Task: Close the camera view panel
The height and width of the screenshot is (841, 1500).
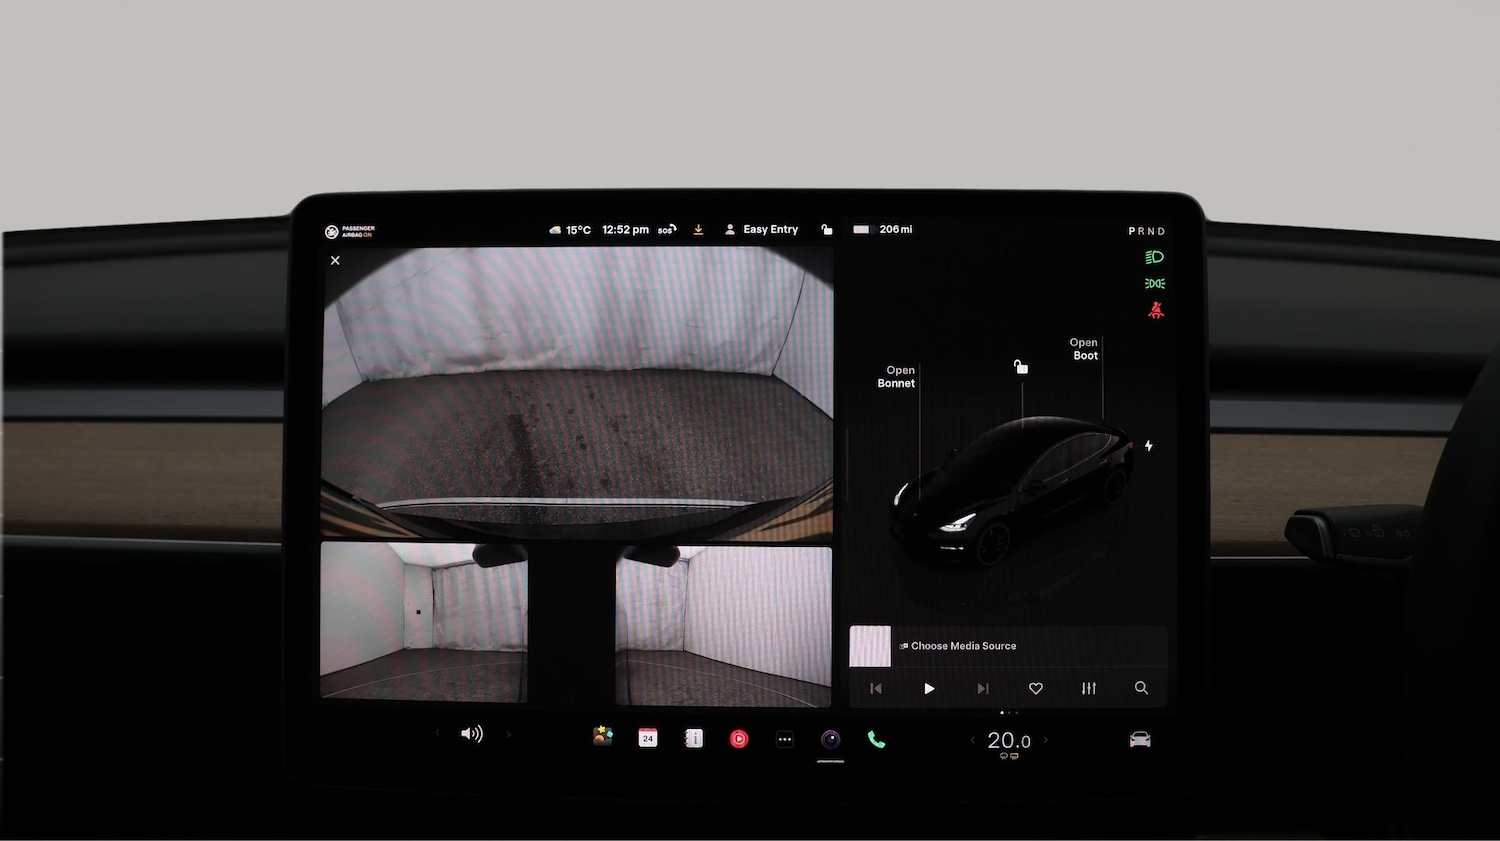Action: [x=335, y=261]
